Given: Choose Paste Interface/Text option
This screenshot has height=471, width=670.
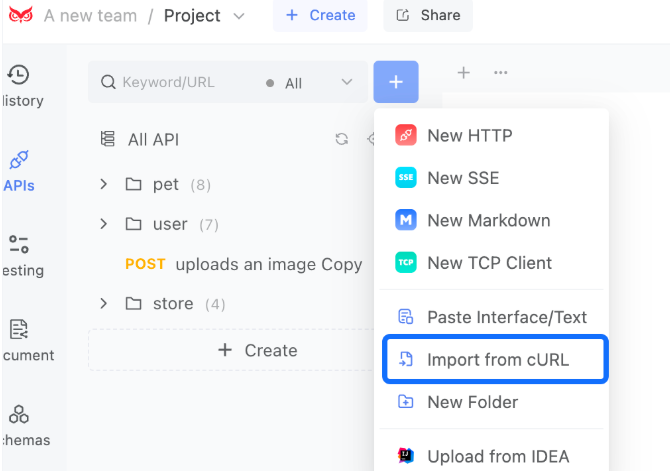Looking at the screenshot, I should 491,317.
